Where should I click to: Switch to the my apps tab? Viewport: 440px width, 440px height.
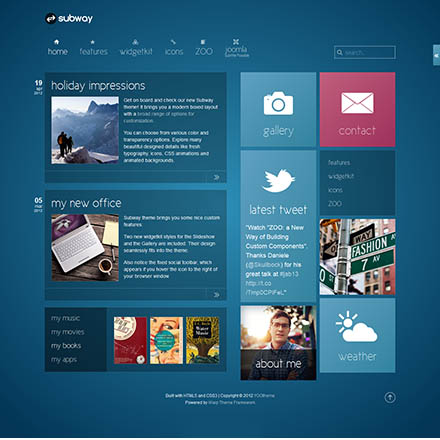coord(64,360)
